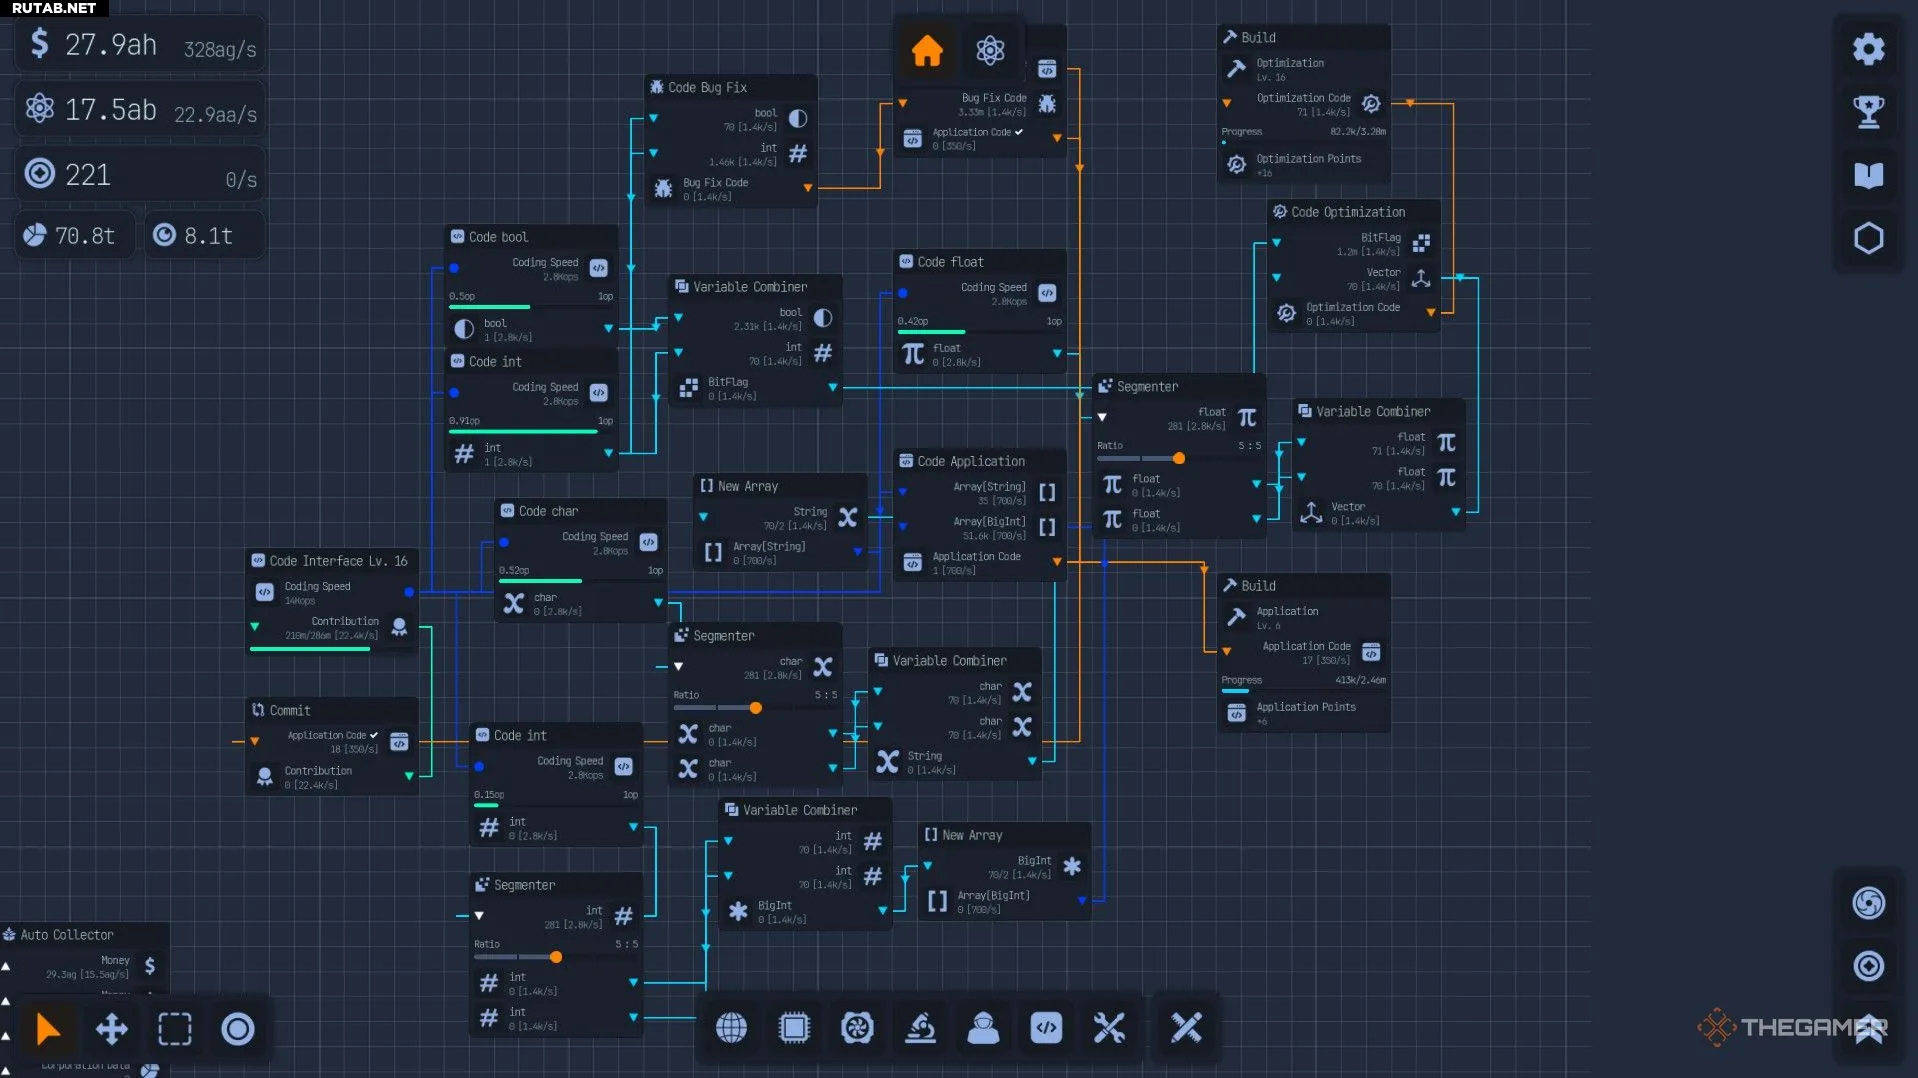Switch to the code tab in bottom bar

point(1046,1027)
